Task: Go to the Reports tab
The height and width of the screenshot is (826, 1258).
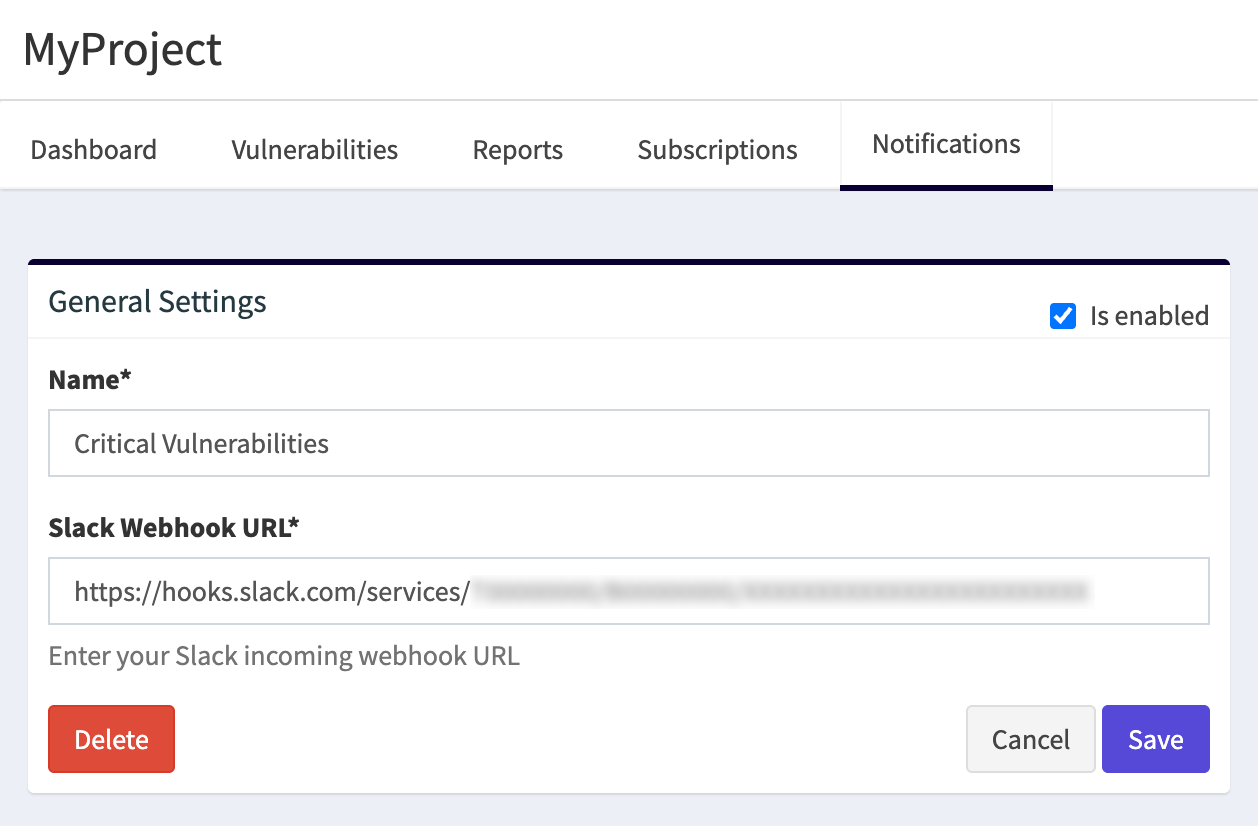Action: [517, 150]
